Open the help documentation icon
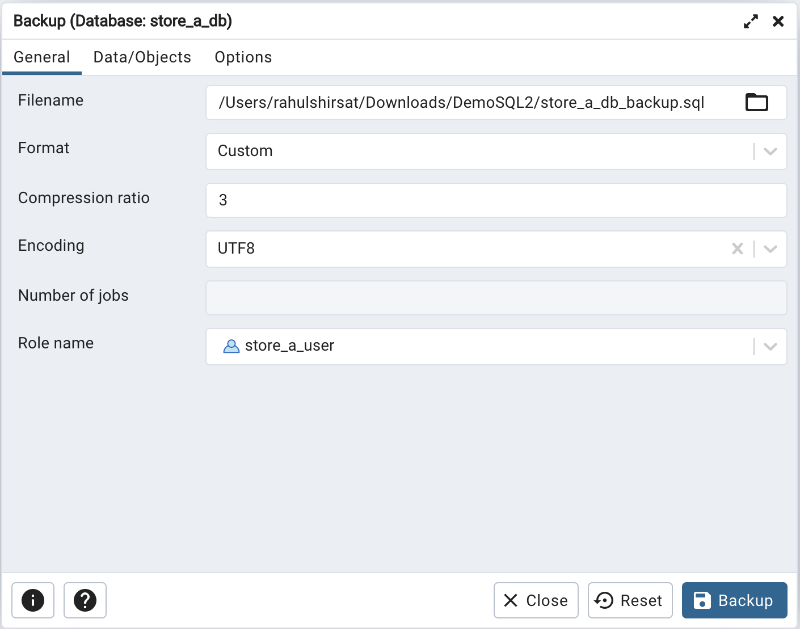This screenshot has width=800, height=629. 85,600
